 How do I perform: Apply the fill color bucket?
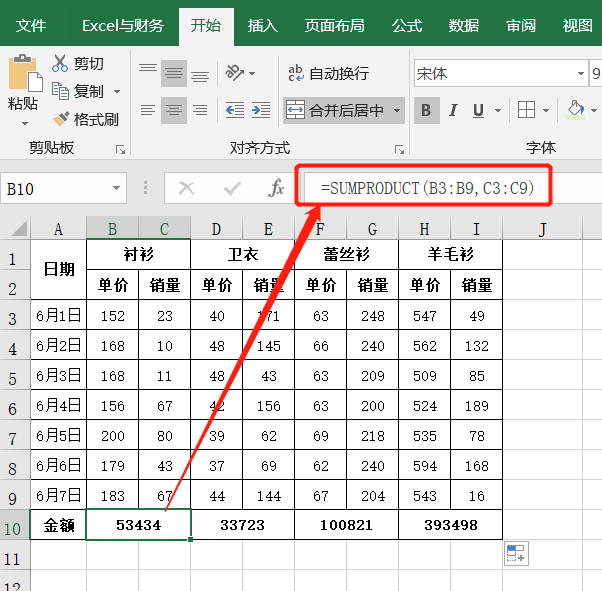point(576,109)
